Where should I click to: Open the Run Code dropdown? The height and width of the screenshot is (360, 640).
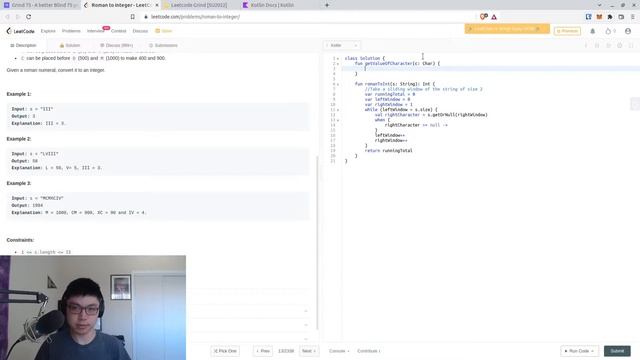tap(593, 351)
